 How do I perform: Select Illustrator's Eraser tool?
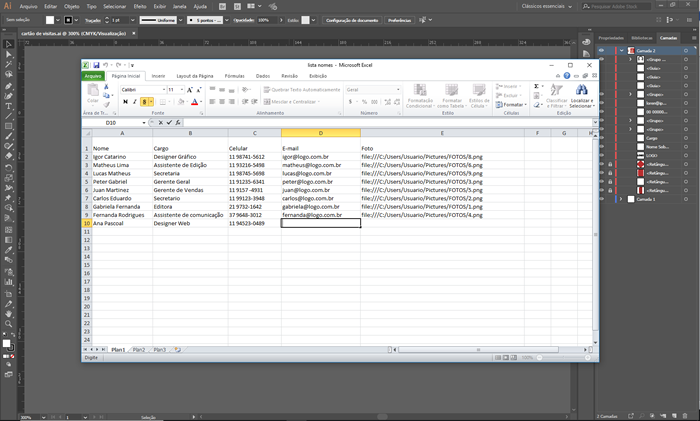(8, 156)
